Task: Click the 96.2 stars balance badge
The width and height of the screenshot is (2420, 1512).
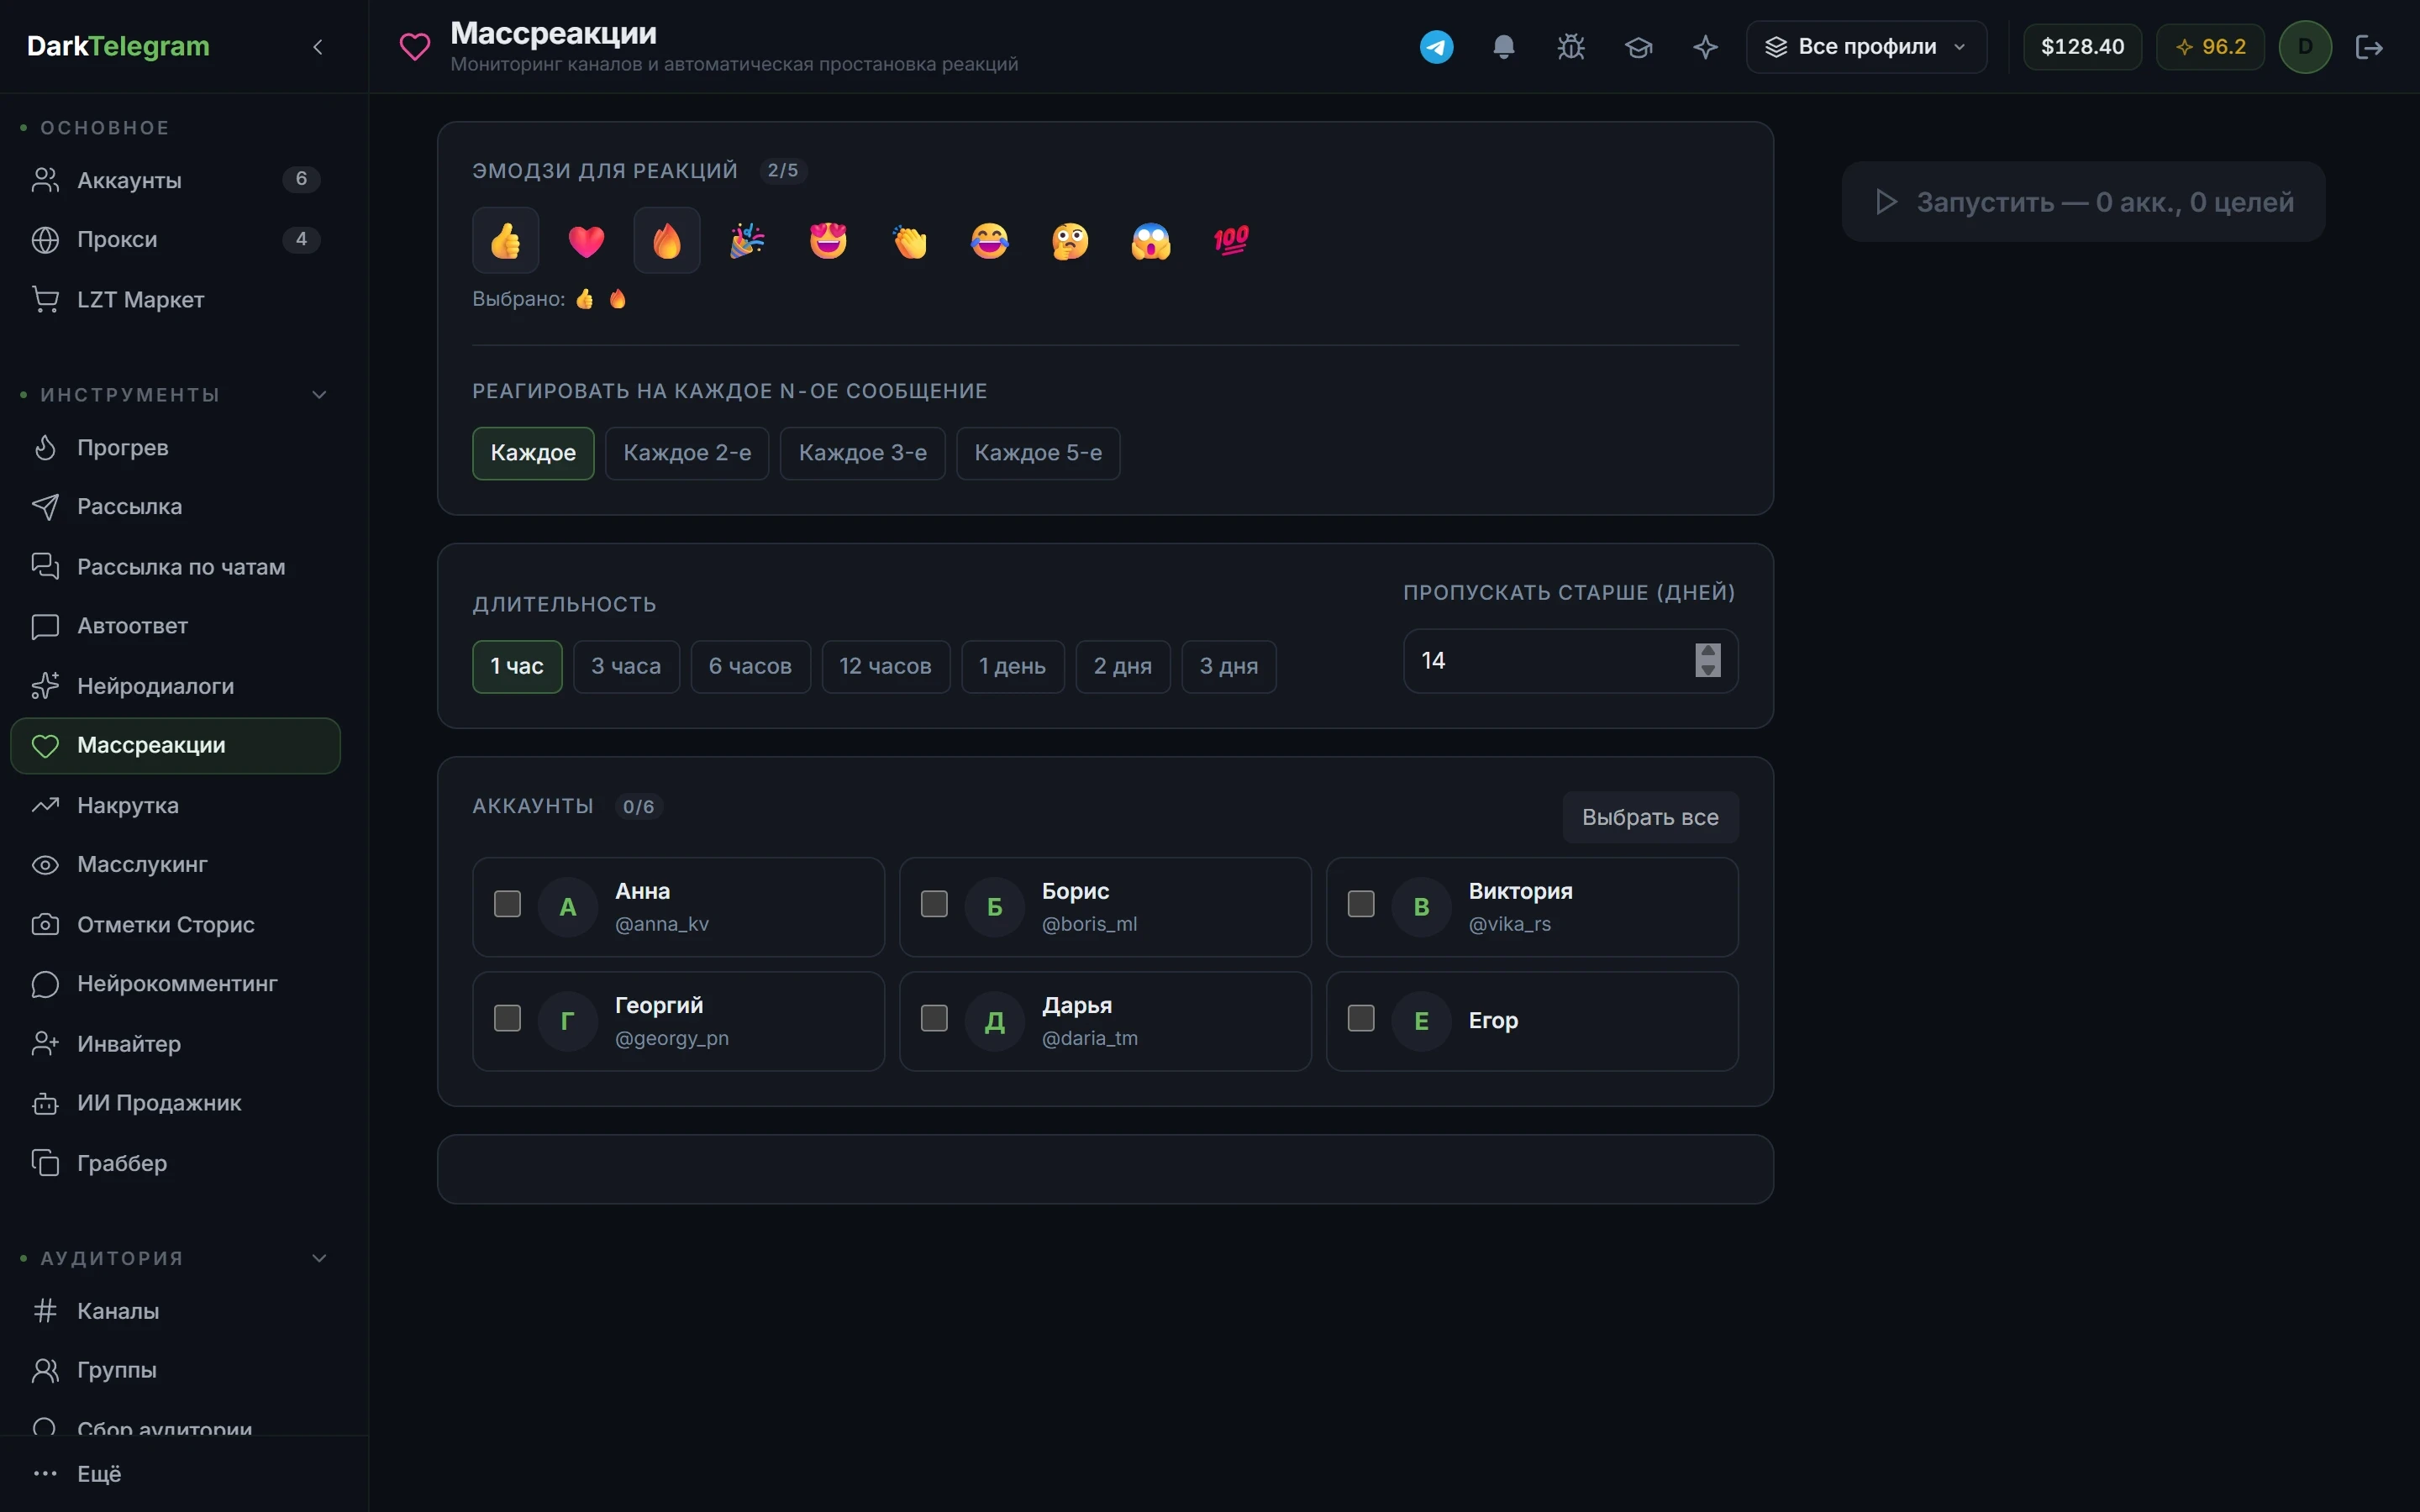Action: 2210,47
